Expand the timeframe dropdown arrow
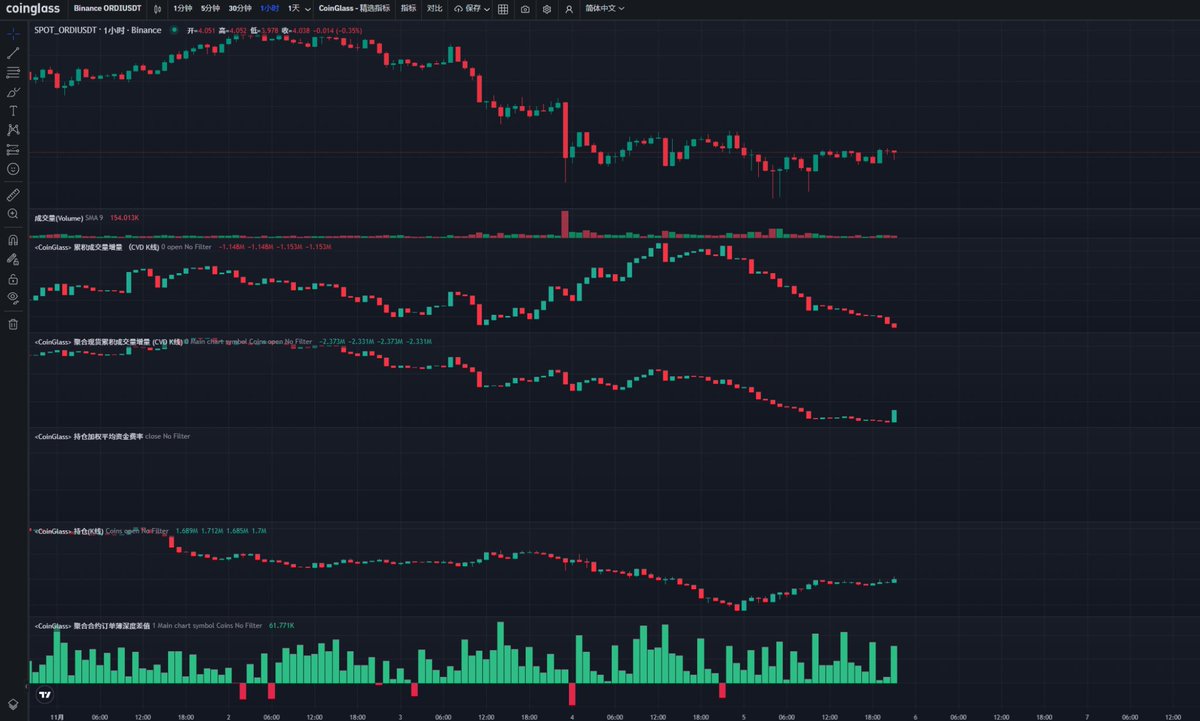This screenshot has height=721, width=1200. 307,8
